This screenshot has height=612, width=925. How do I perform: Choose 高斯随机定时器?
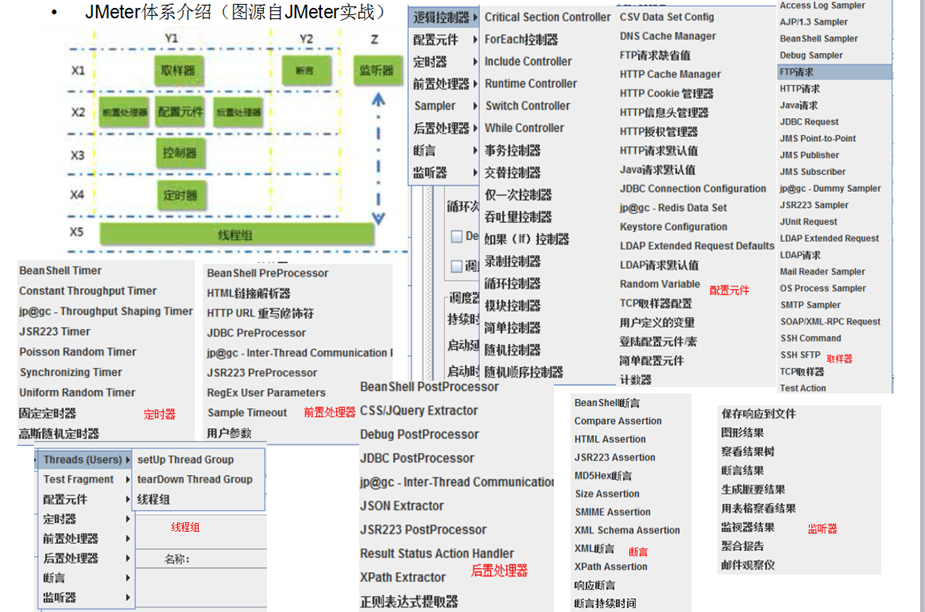[x=59, y=434]
